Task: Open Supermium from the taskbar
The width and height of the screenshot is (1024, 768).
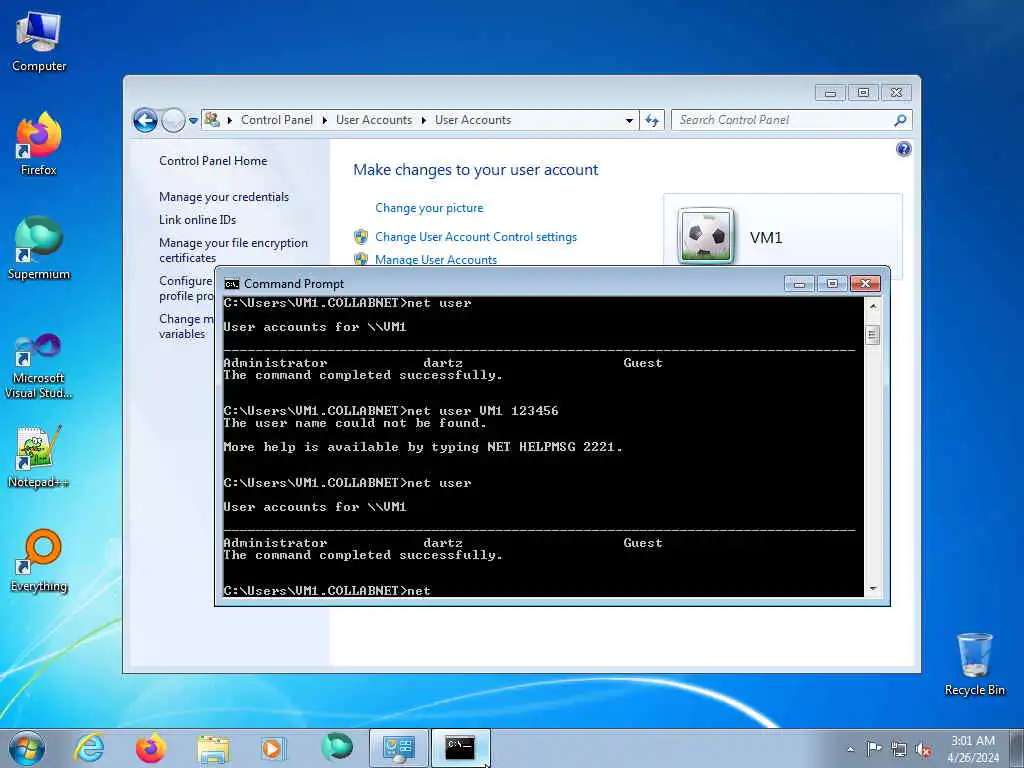Action: point(336,747)
